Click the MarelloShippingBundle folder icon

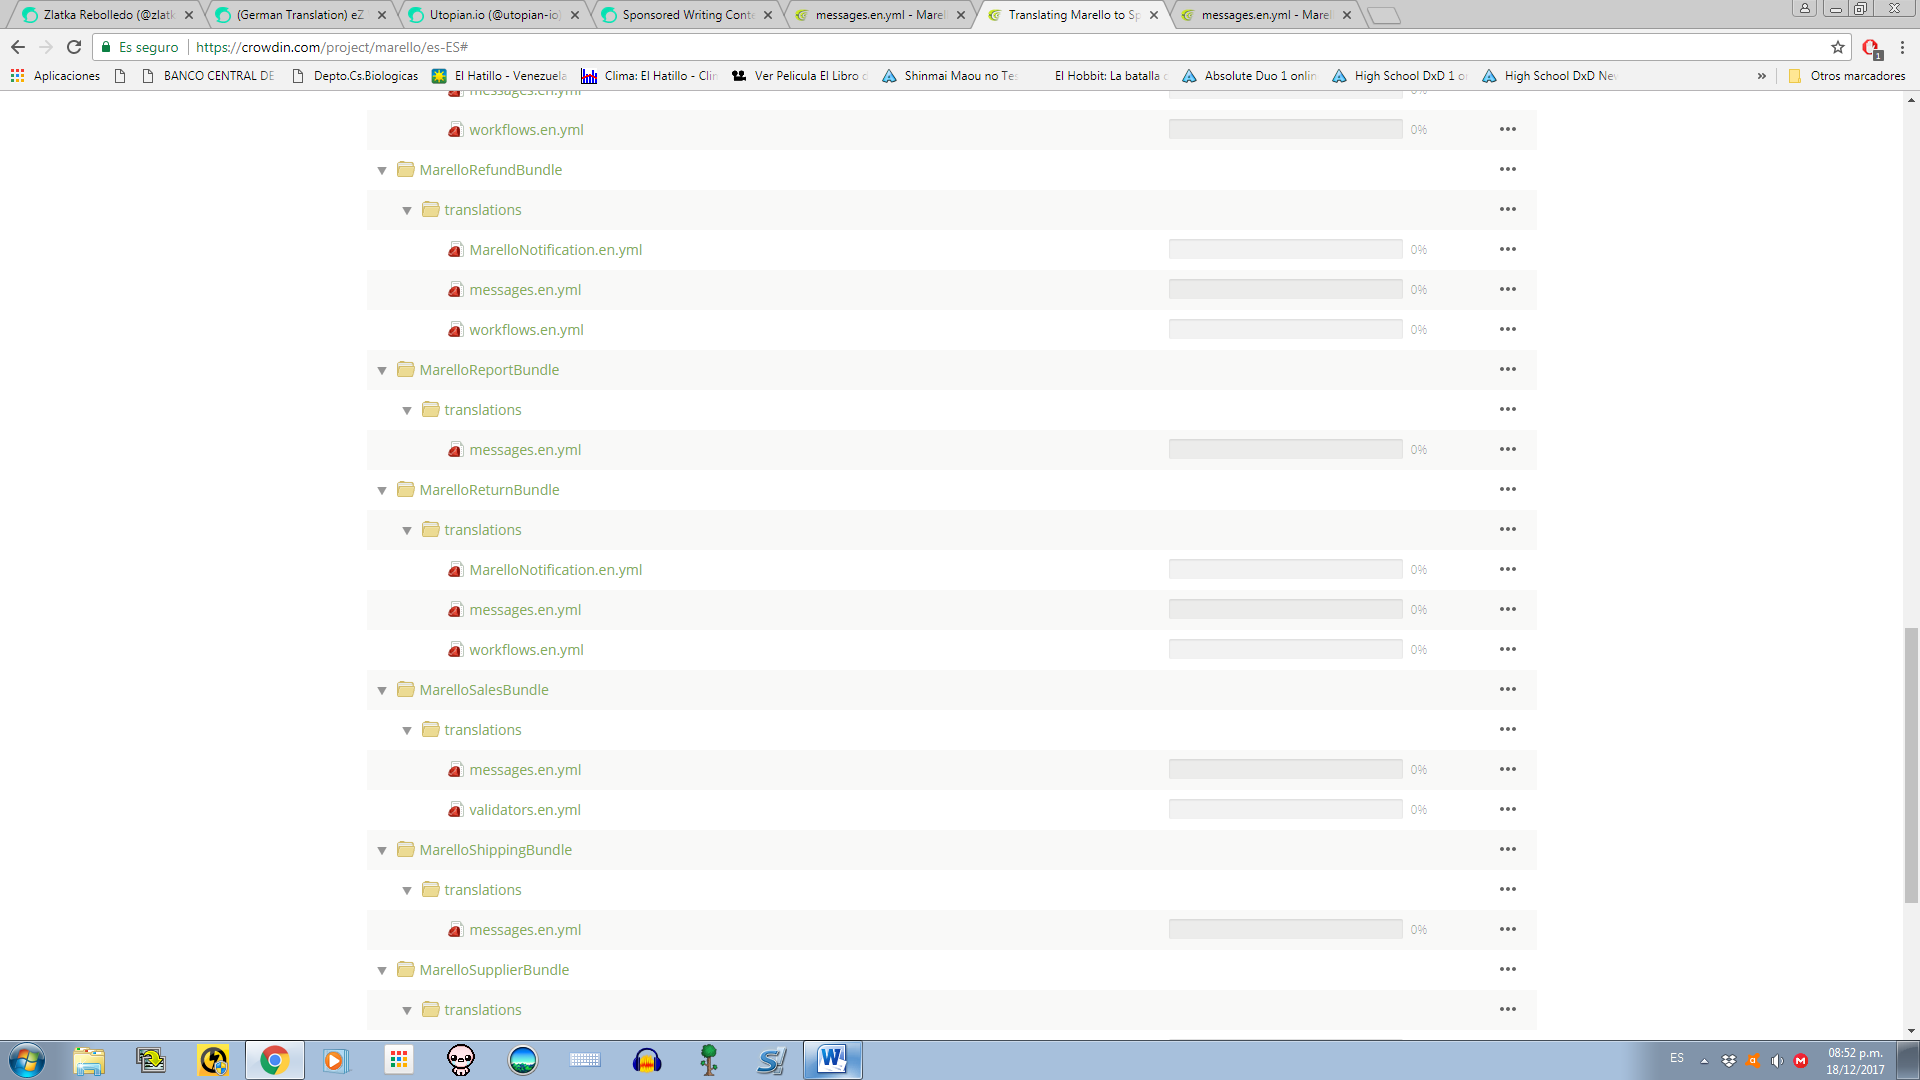point(405,849)
